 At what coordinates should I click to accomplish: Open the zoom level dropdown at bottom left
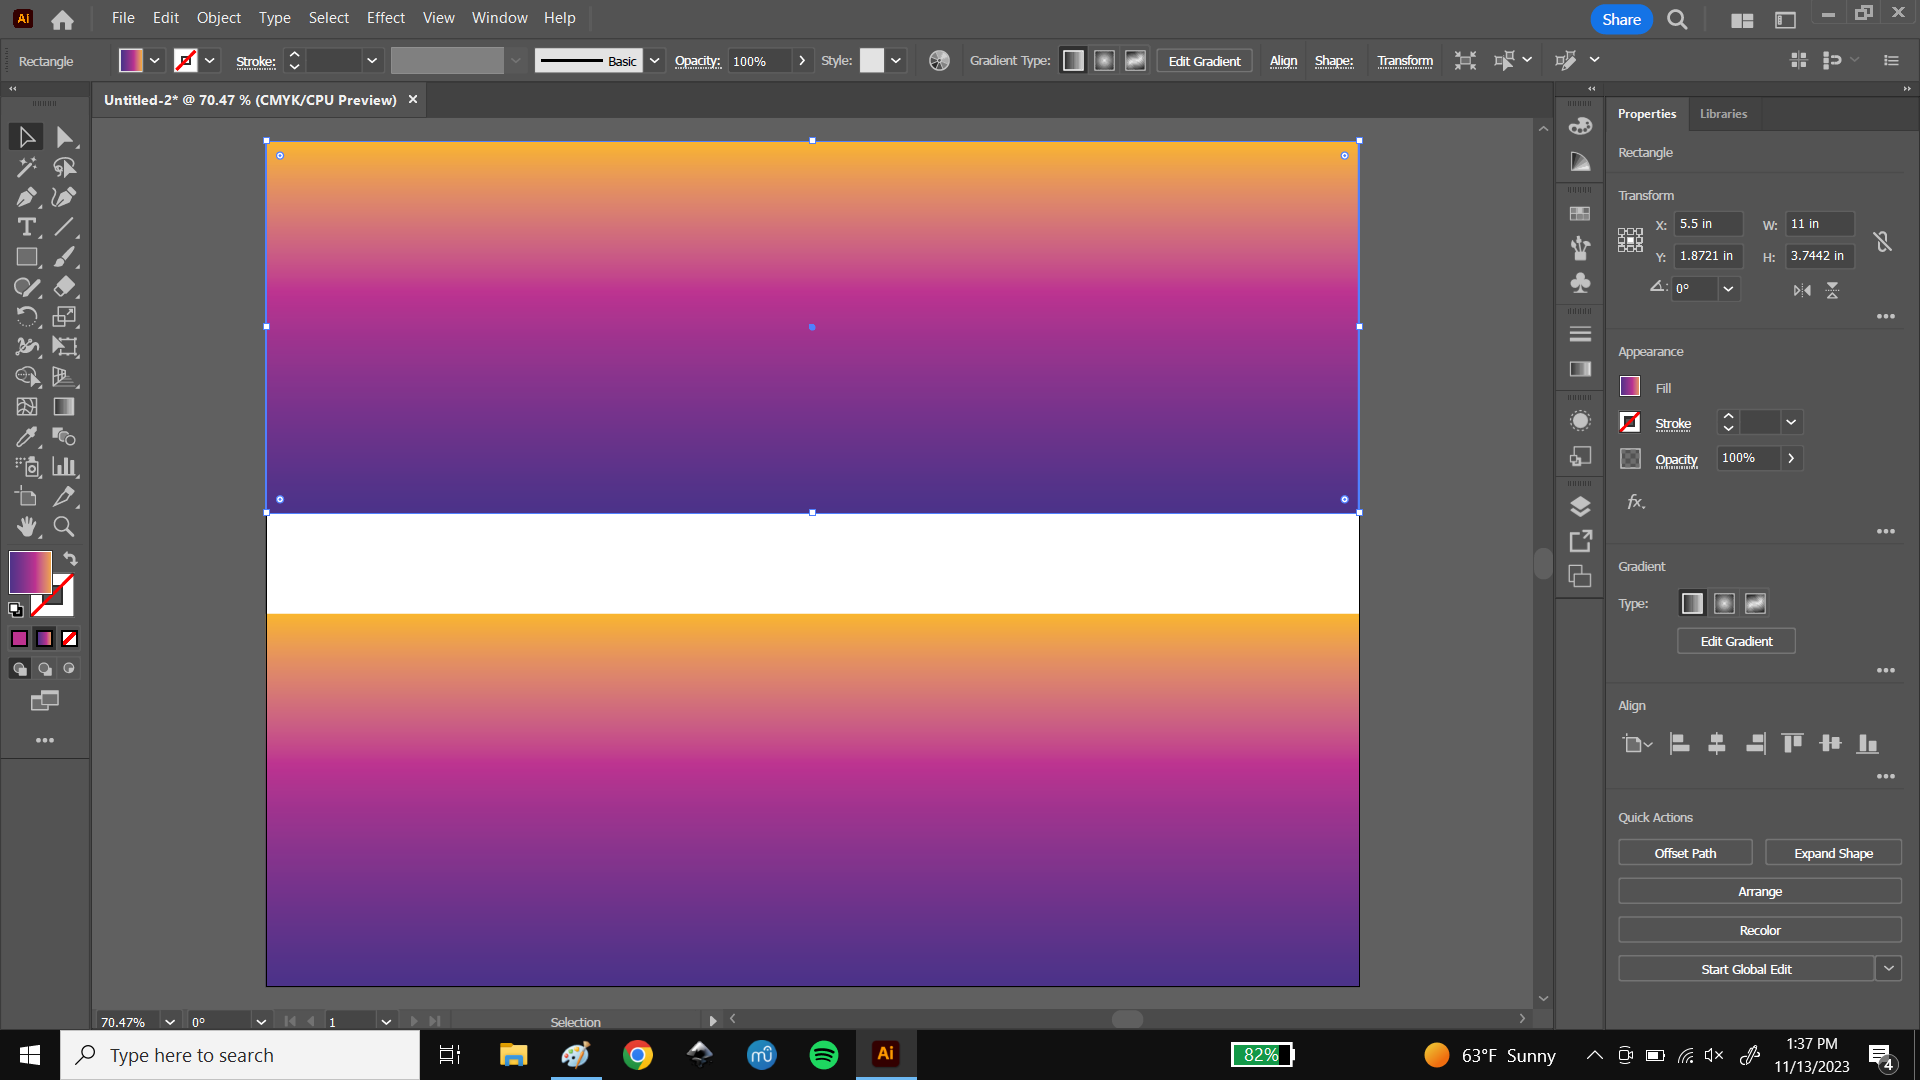[169, 1022]
